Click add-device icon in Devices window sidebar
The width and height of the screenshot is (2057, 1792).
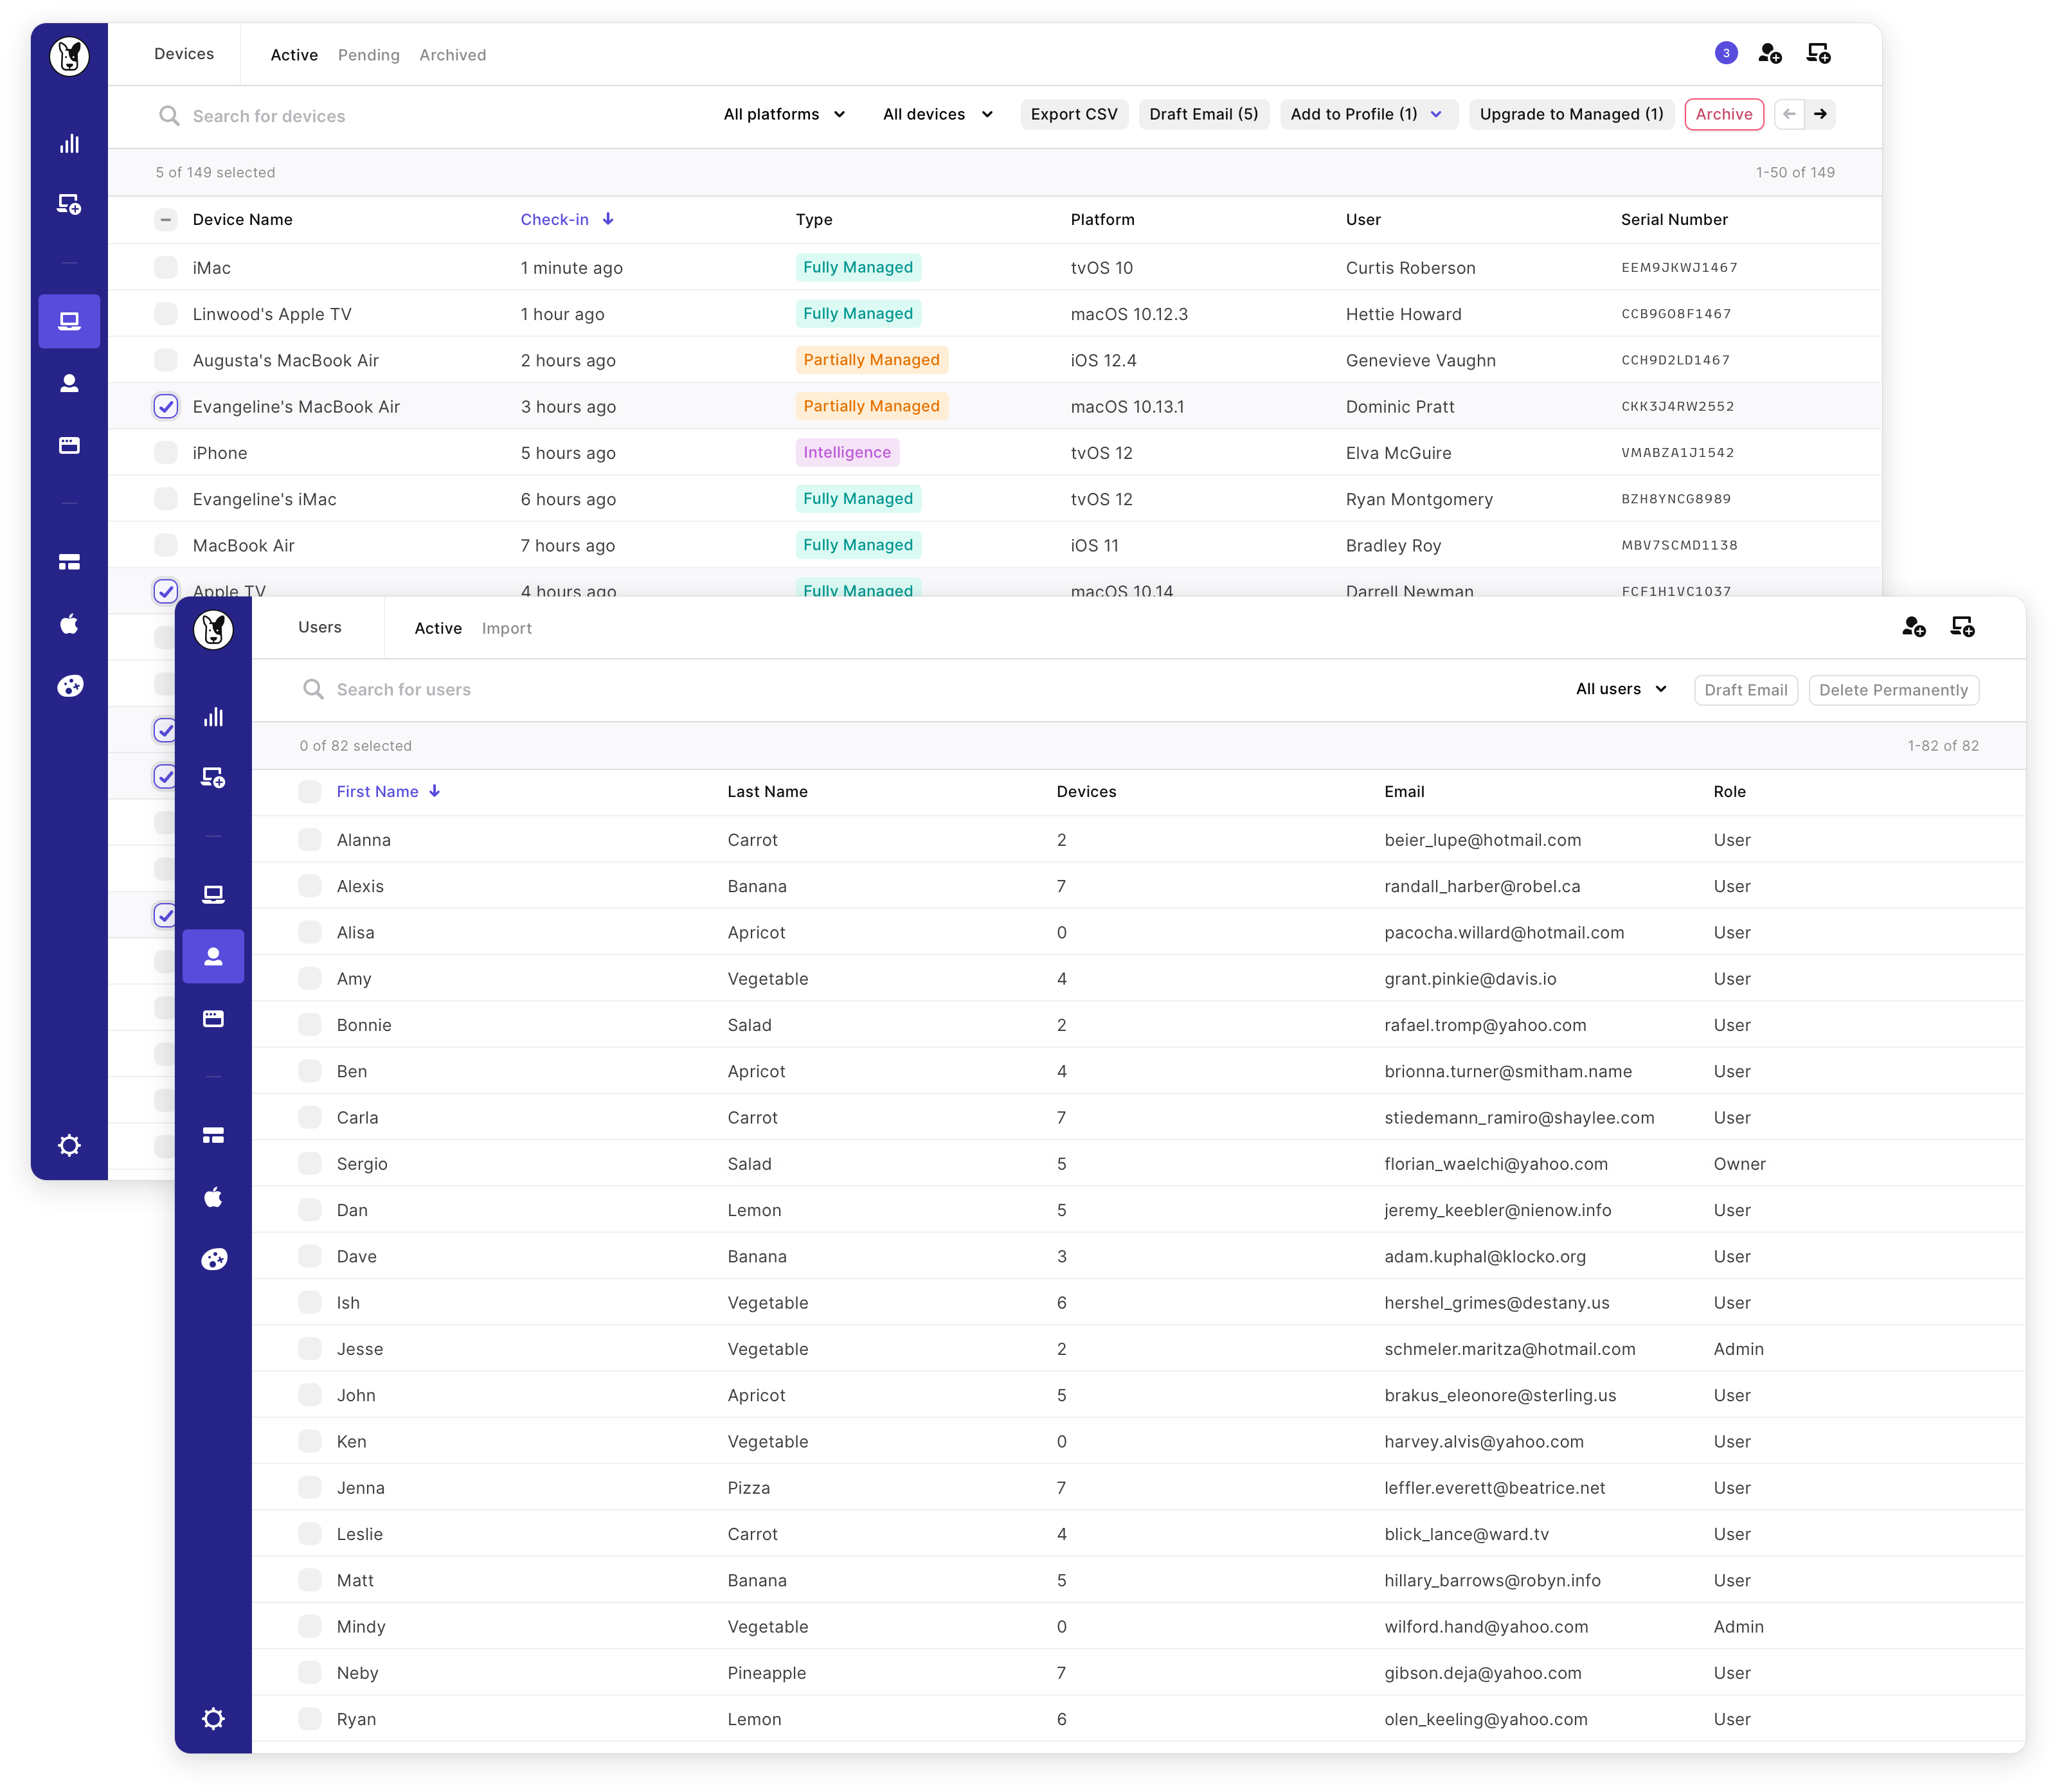coord(69,204)
